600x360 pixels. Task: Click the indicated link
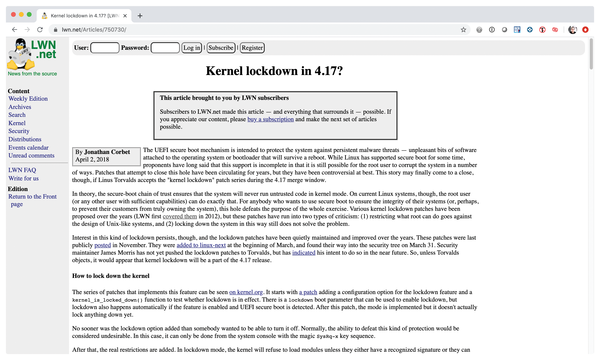coord(304,253)
